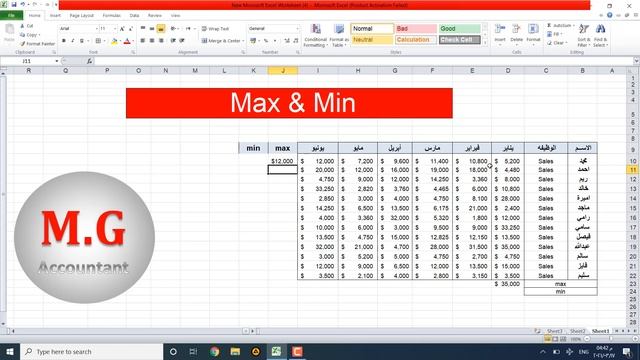Toggle Italic formatting
Screen dimensions: 640x360
[x=73, y=41]
